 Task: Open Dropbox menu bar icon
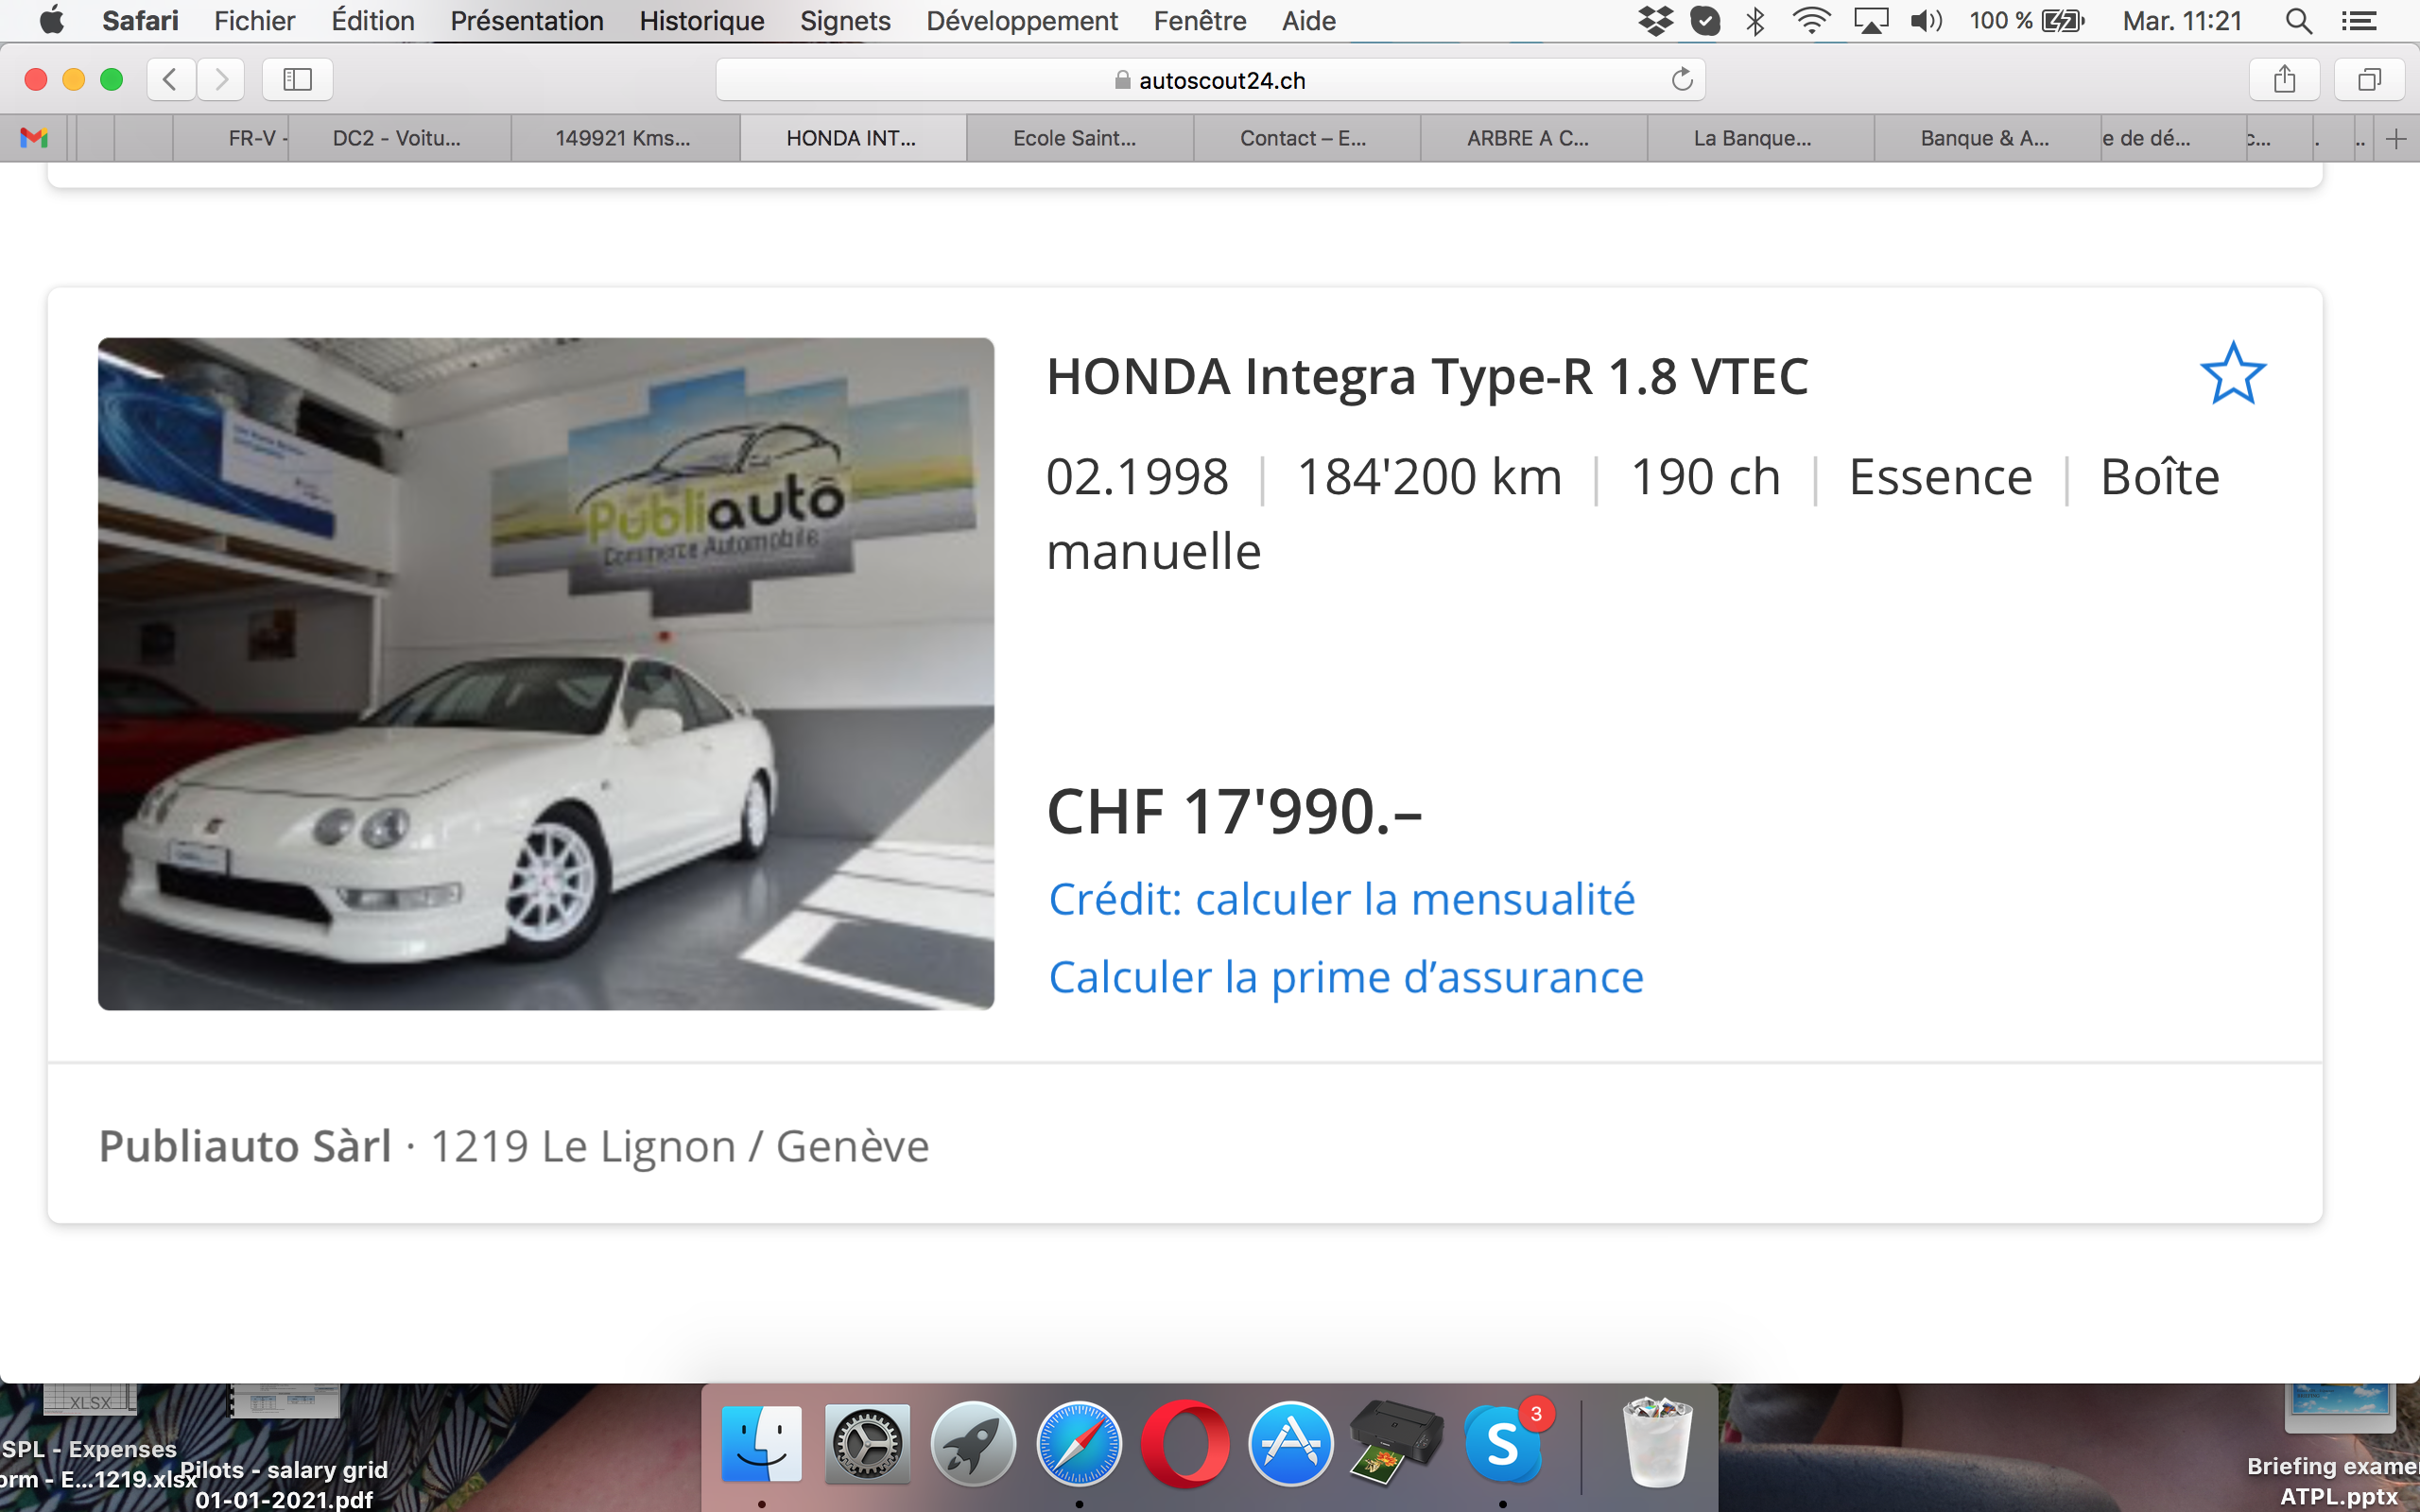(x=1656, y=20)
